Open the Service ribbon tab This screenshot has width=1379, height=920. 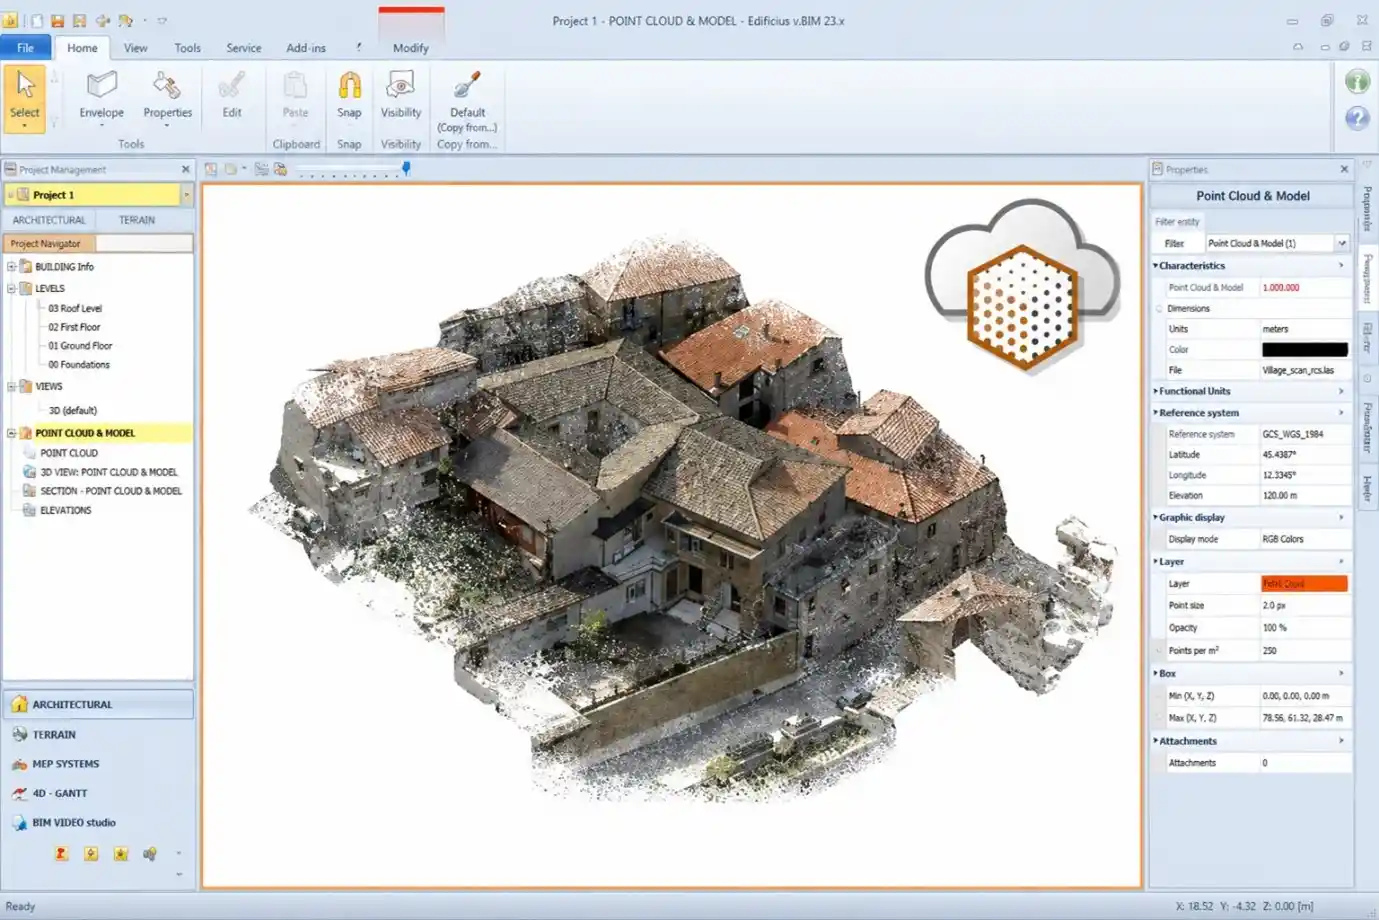point(243,47)
